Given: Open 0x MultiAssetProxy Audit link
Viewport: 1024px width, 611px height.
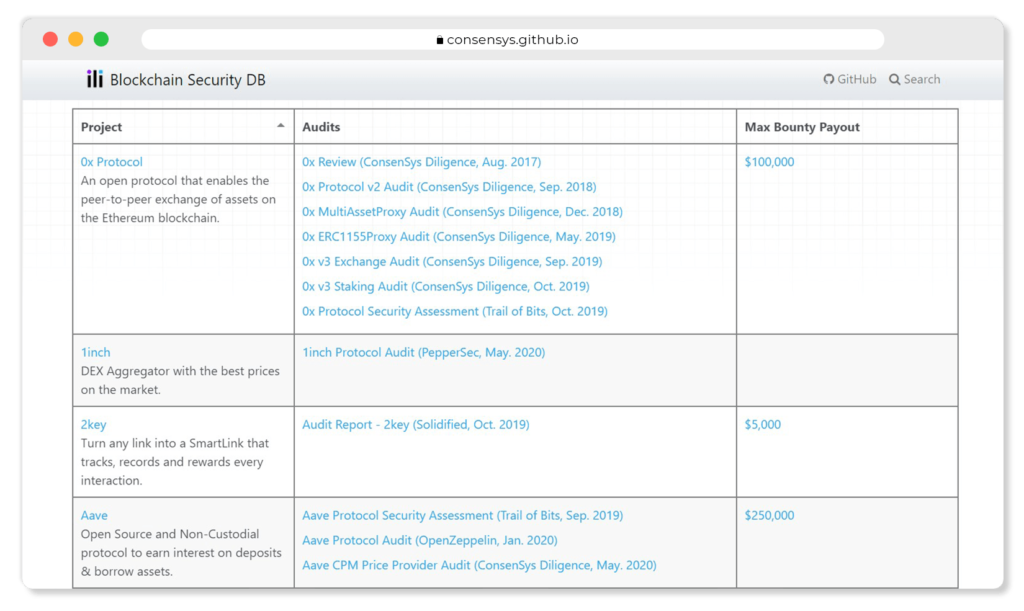Looking at the screenshot, I should coord(462,212).
